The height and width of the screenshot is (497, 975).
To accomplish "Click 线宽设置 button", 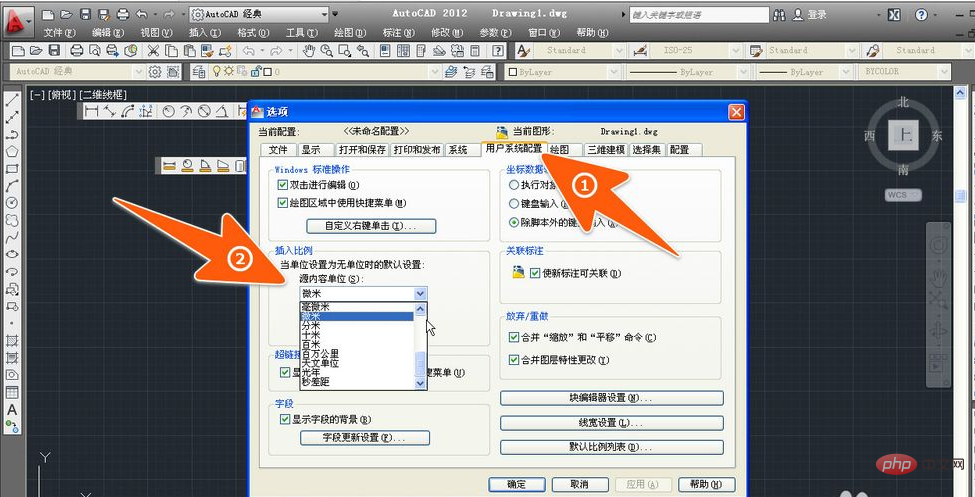I will [x=612, y=423].
